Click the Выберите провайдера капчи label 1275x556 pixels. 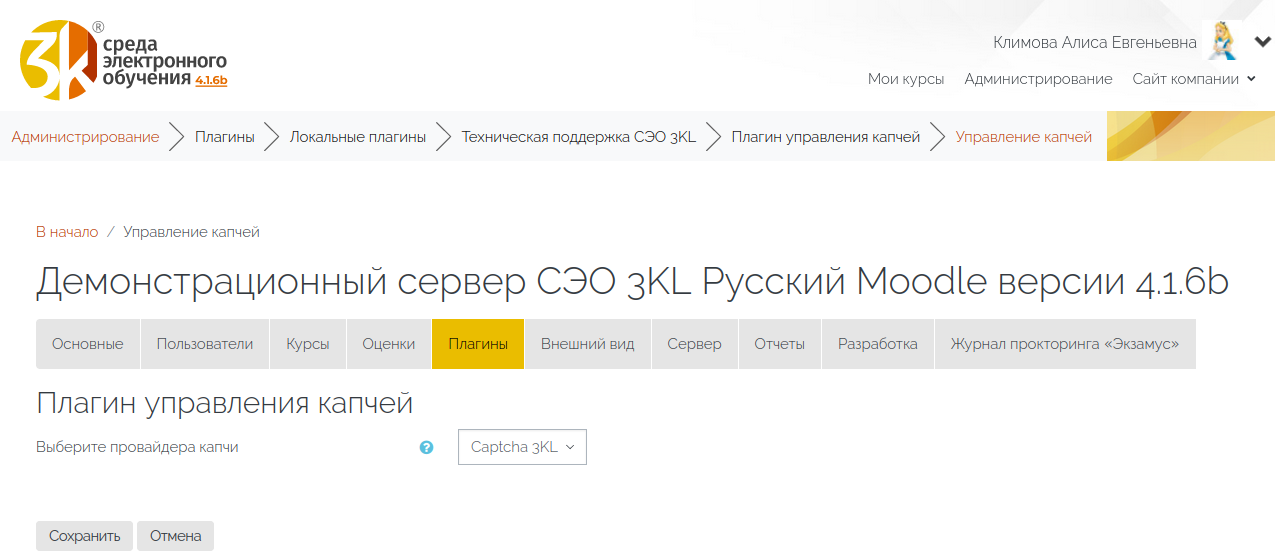pyautogui.click(x=137, y=447)
